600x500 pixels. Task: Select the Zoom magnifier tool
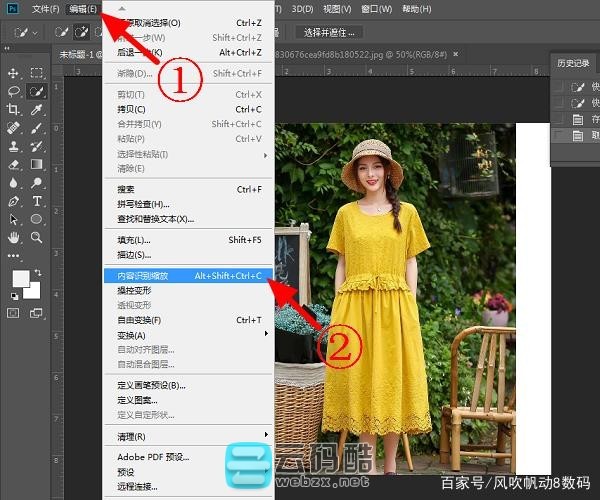(37, 237)
